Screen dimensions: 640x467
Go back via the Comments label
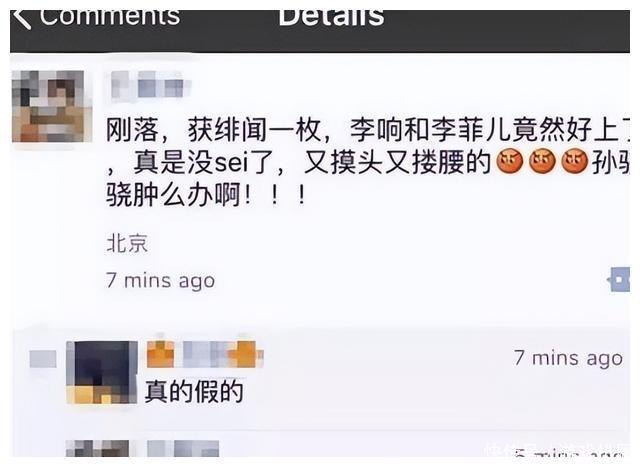tap(109, 18)
